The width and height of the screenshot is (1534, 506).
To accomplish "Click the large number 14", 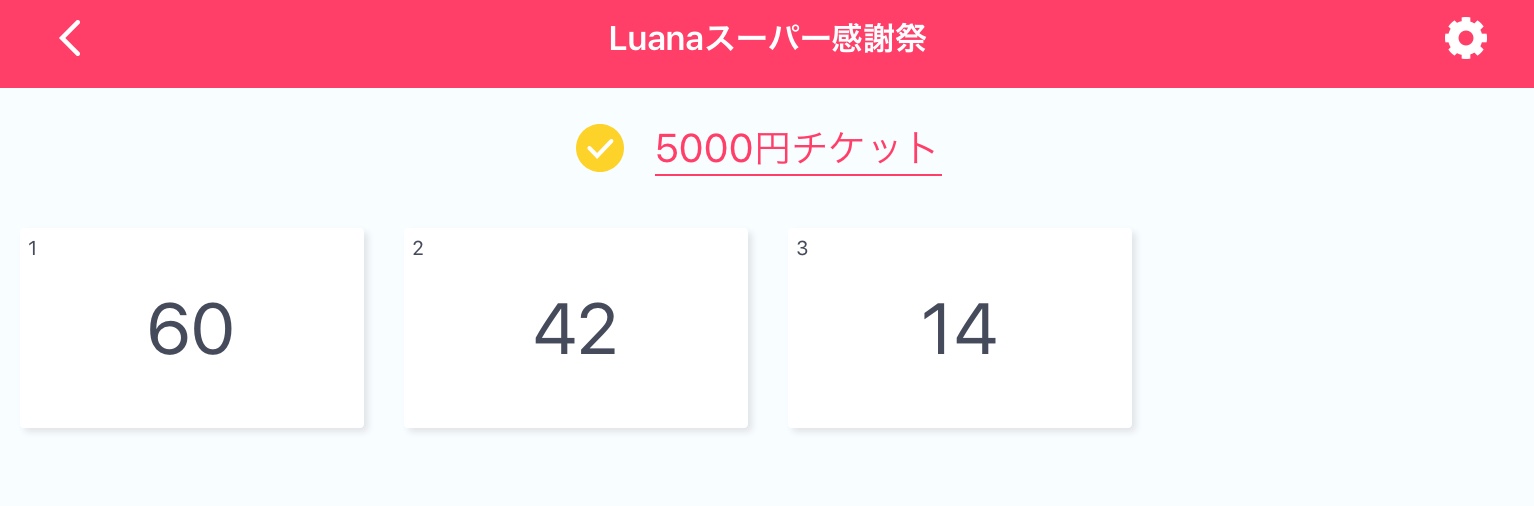I will [x=959, y=330].
